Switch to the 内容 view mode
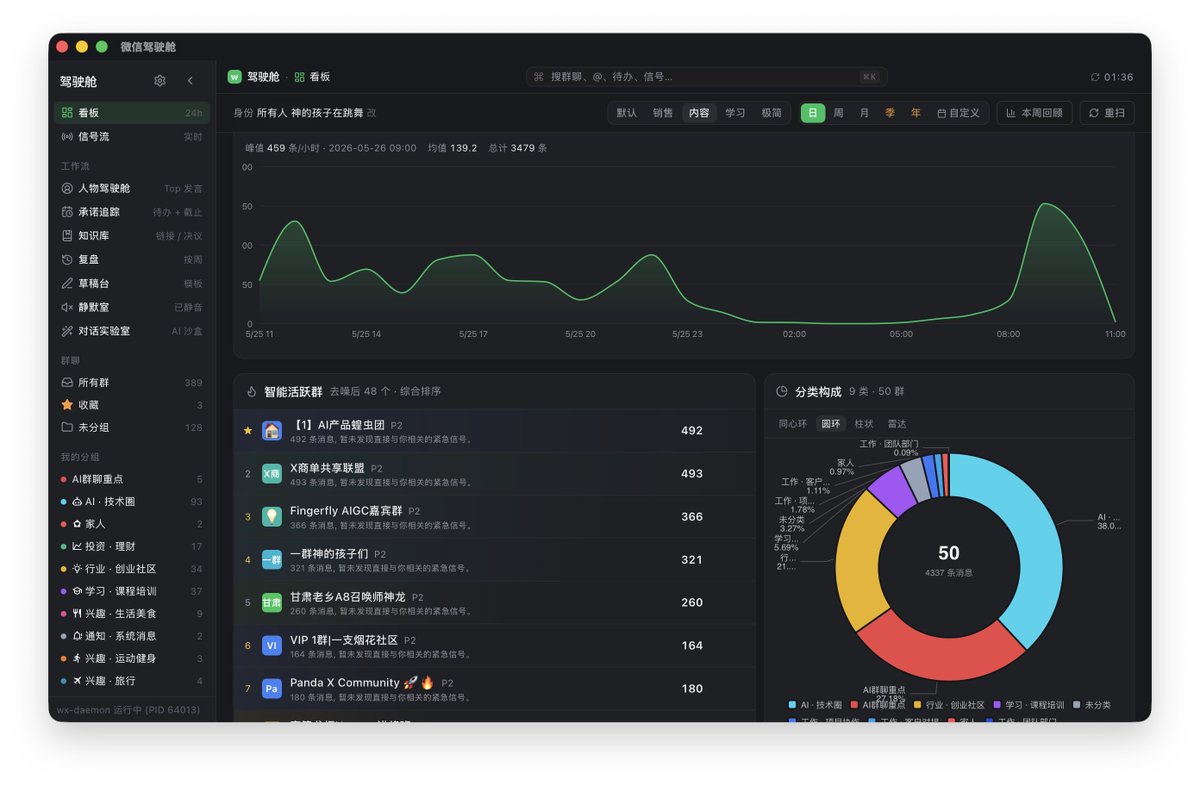 (x=699, y=113)
